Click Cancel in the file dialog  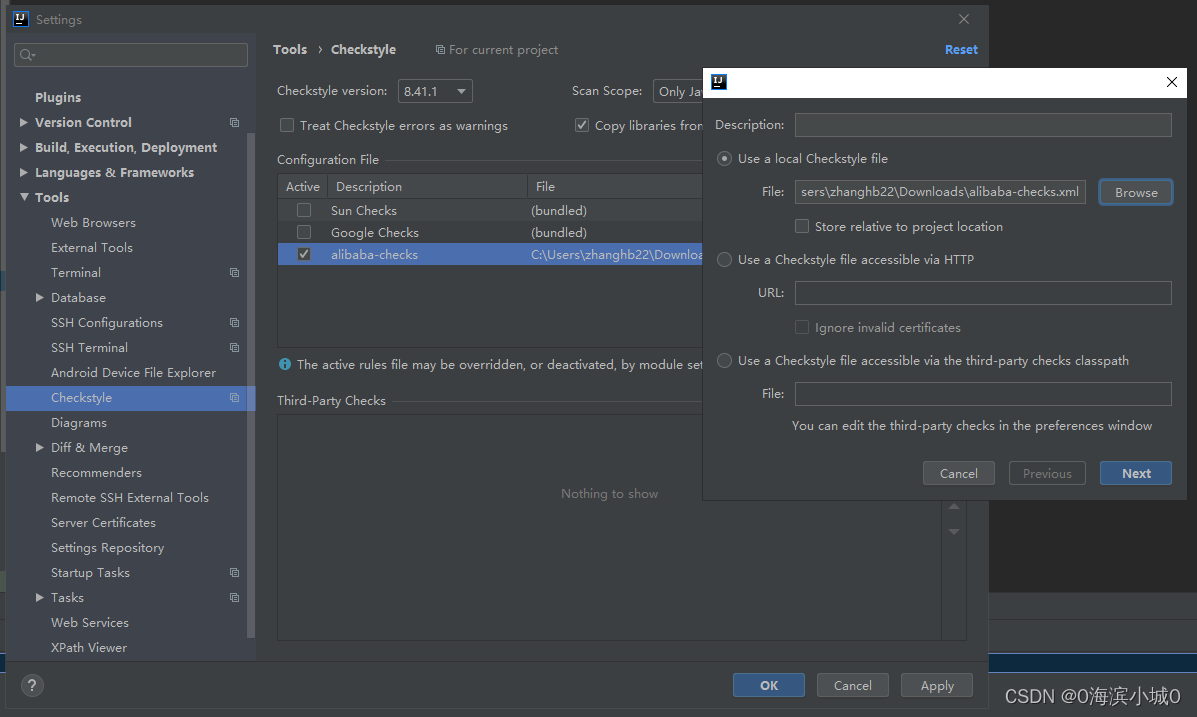click(959, 473)
